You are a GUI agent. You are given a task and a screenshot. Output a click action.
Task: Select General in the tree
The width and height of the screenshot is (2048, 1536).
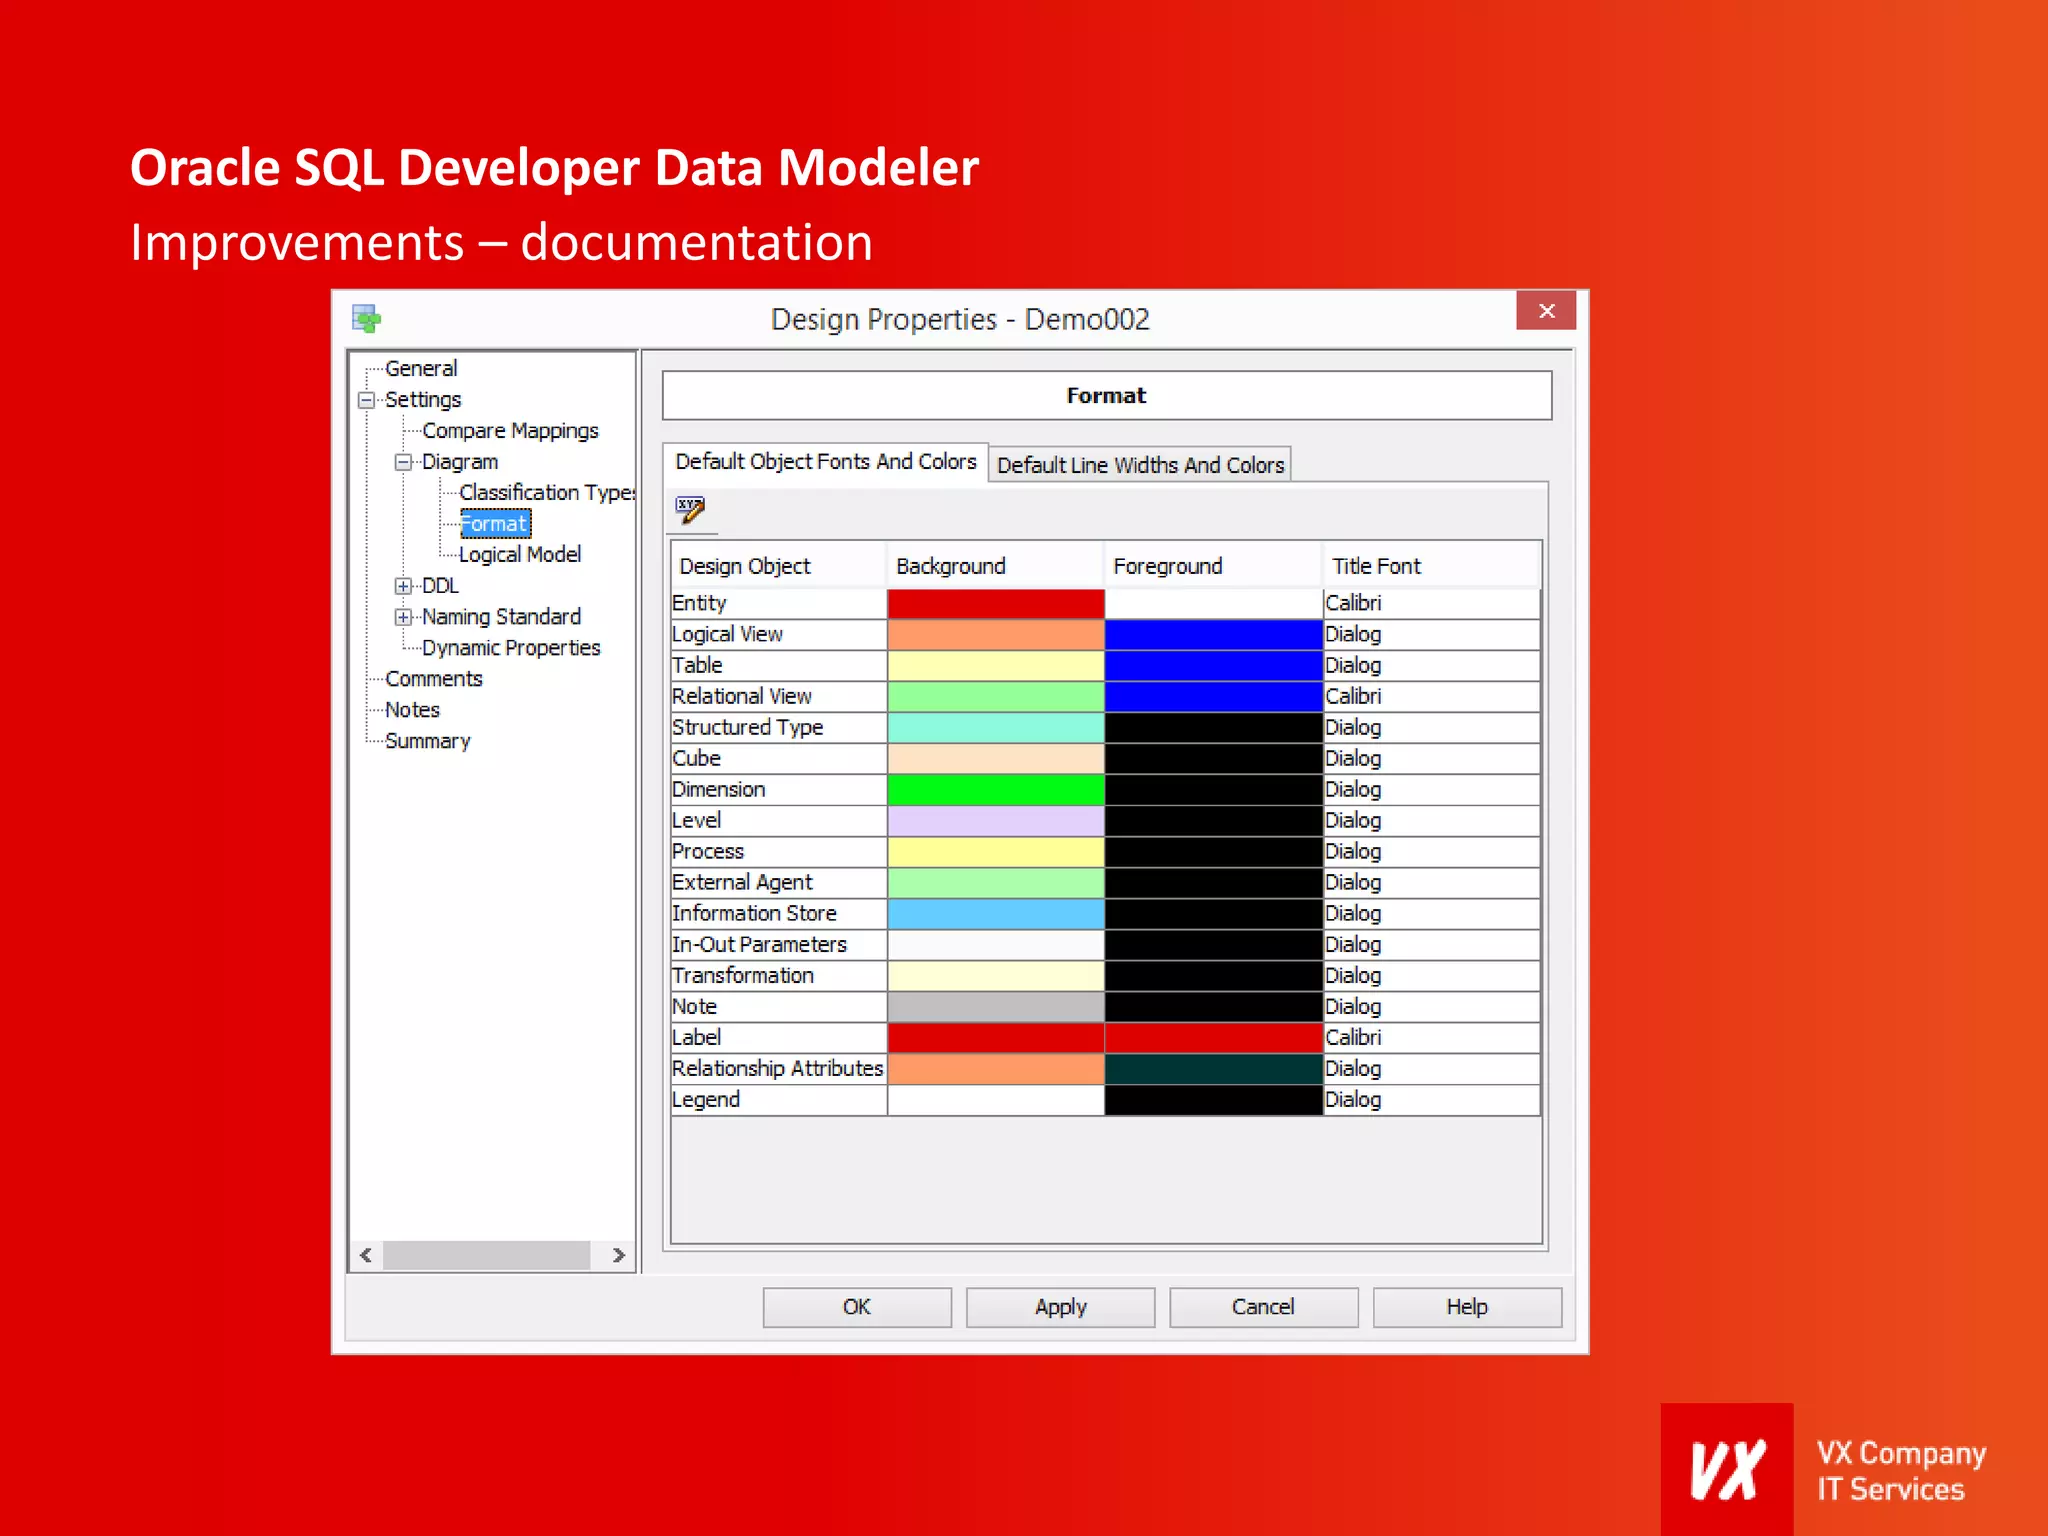pos(421,368)
